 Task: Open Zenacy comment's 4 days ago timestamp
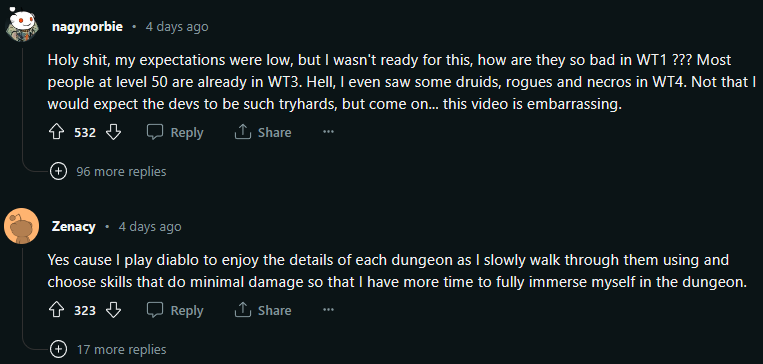point(150,227)
